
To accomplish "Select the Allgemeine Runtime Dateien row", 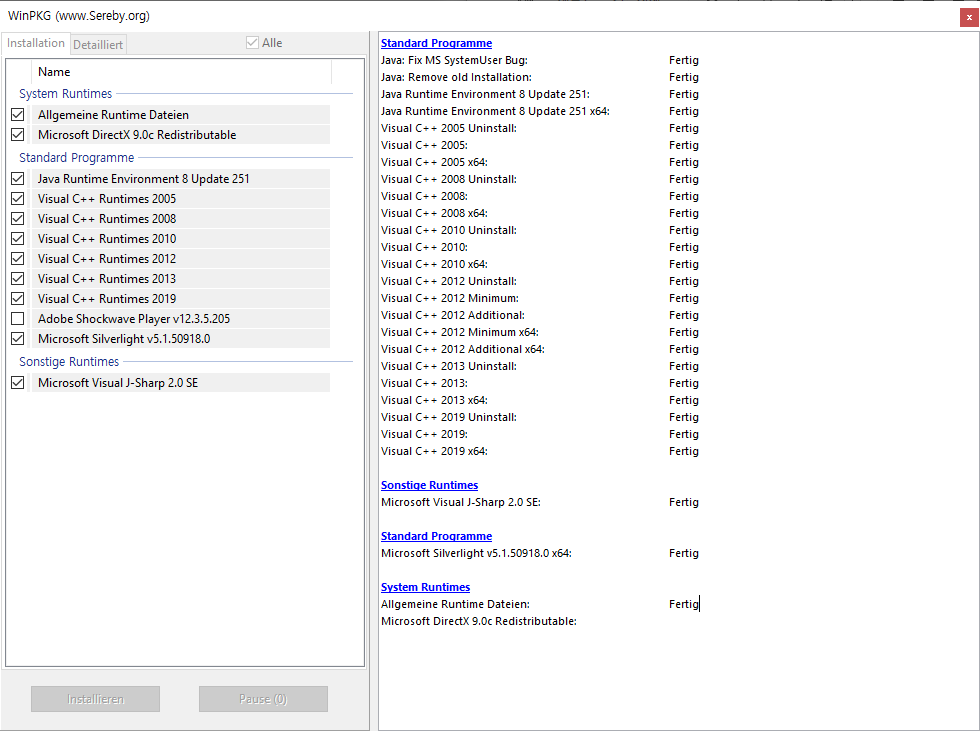I will 181,114.
